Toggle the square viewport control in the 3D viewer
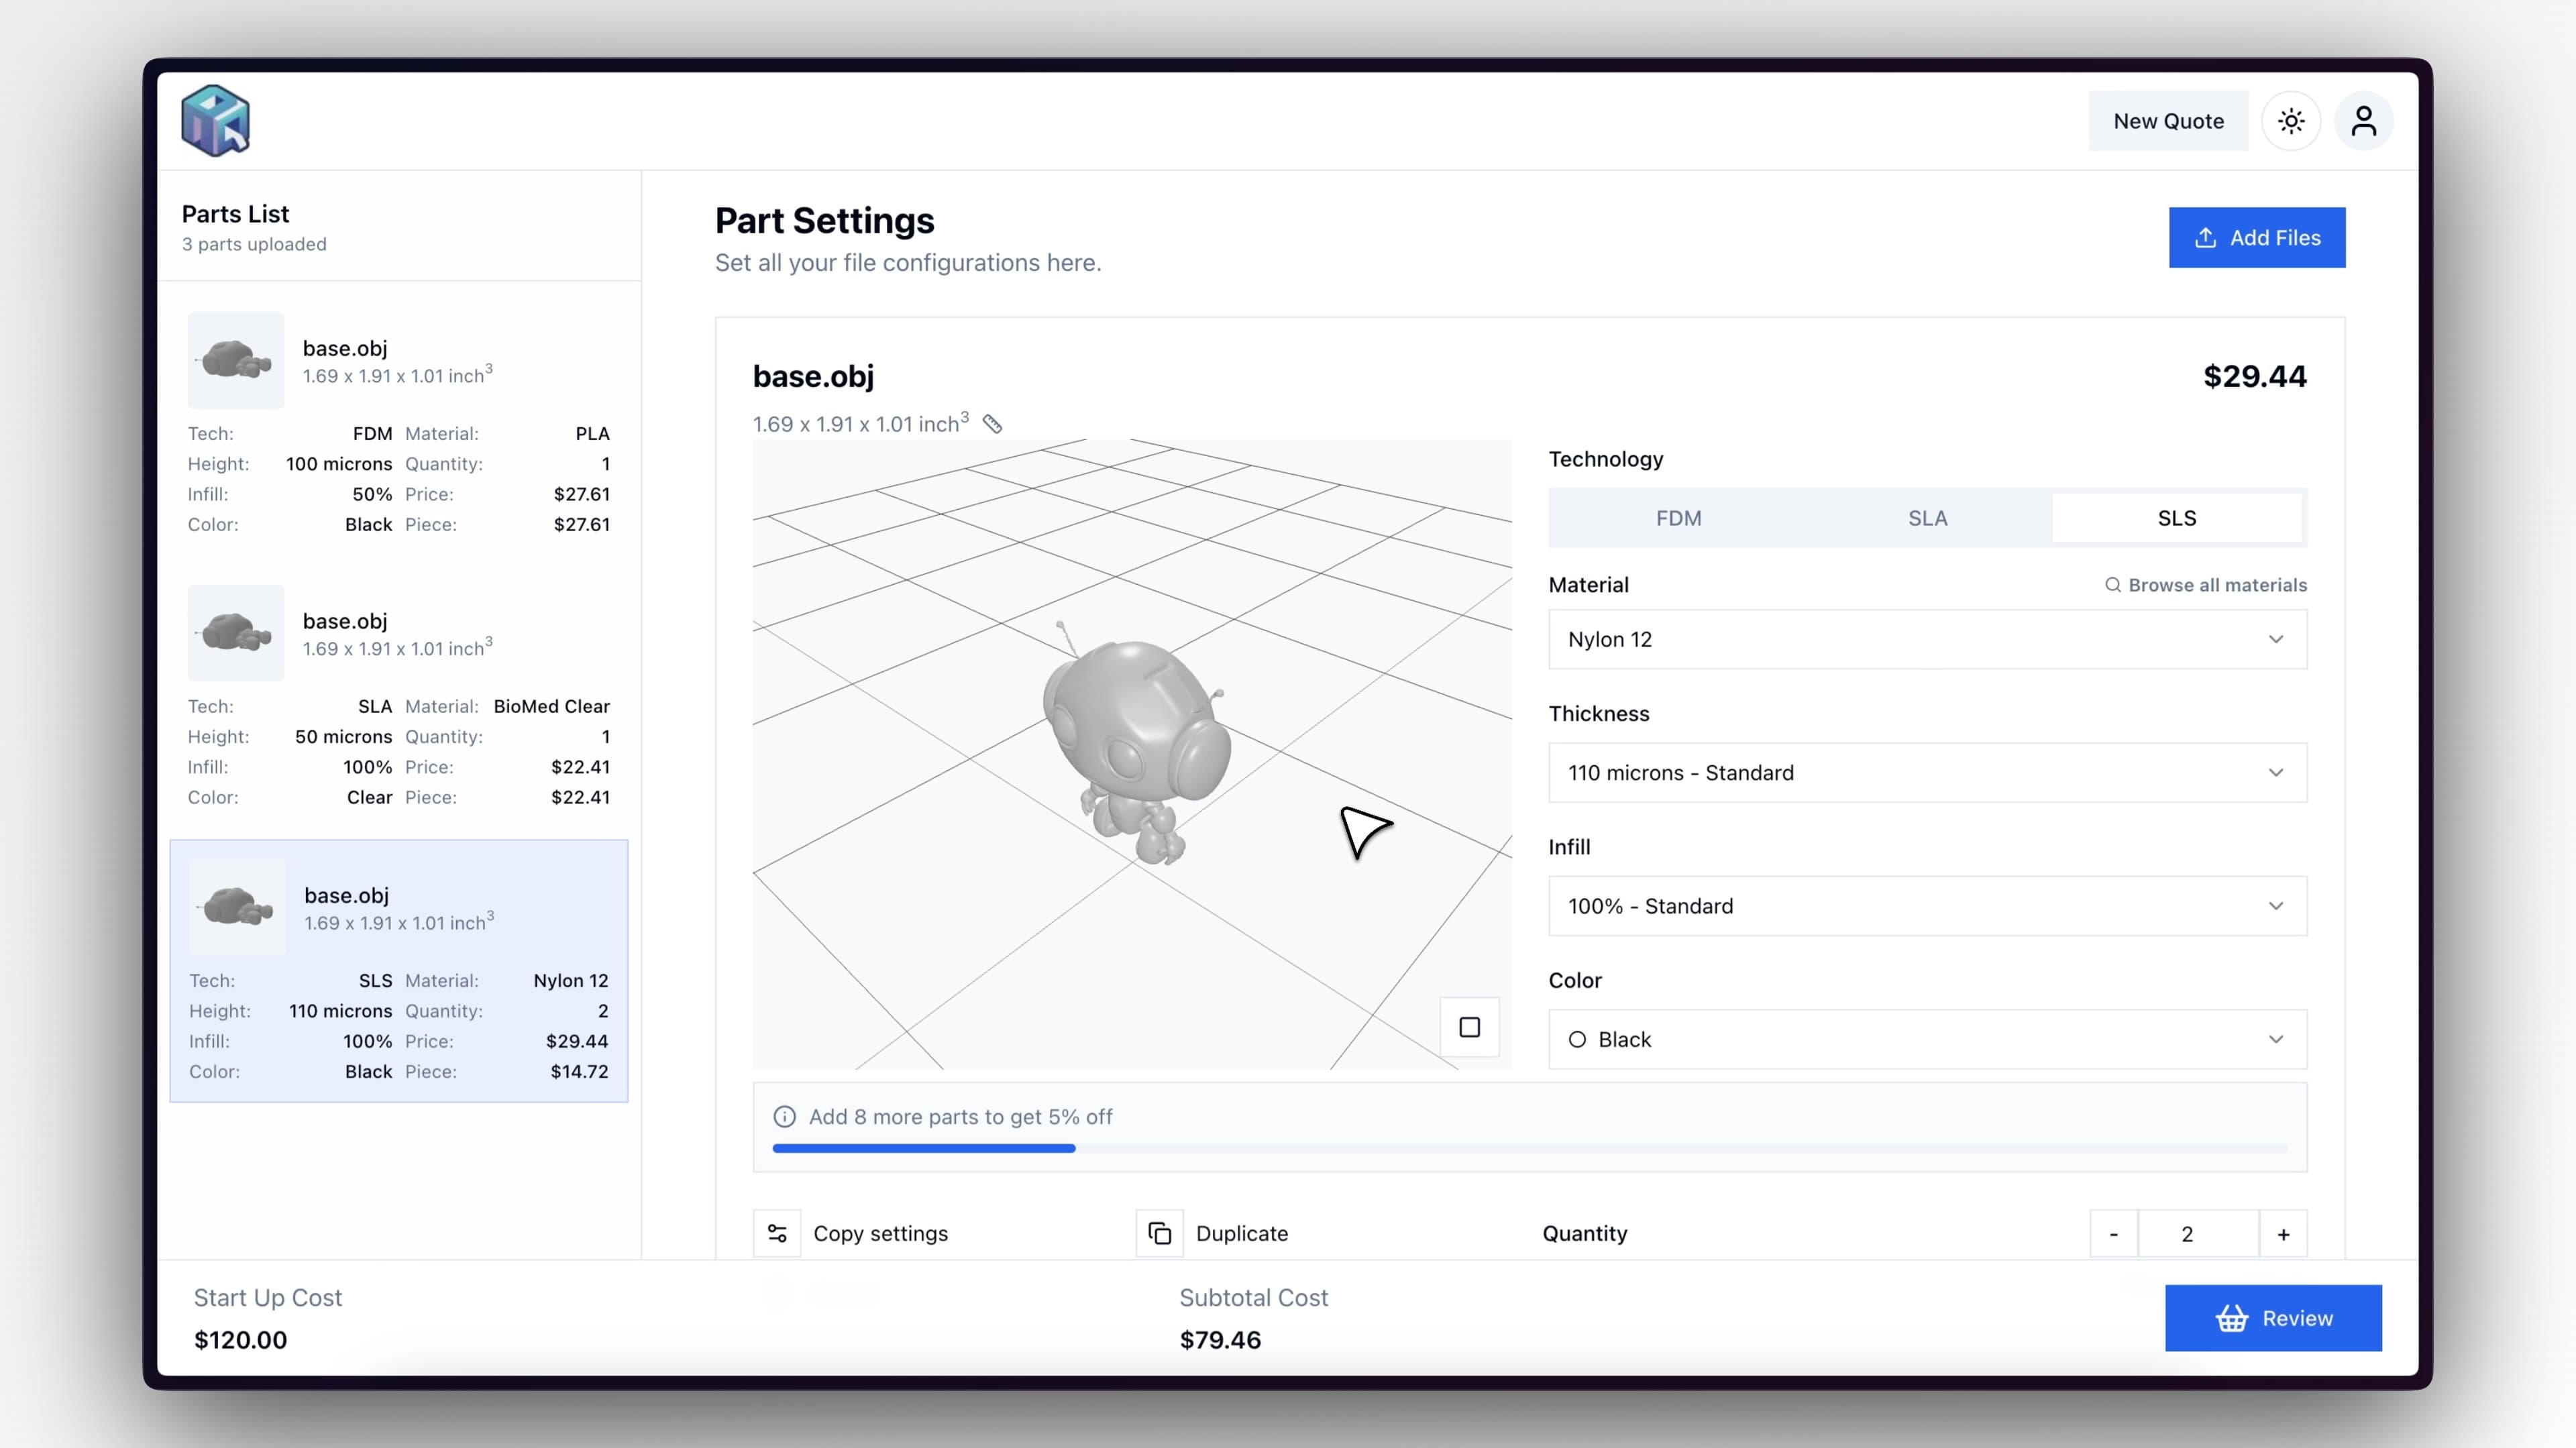The image size is (2576, 1448). (x=1469, y=1027)
